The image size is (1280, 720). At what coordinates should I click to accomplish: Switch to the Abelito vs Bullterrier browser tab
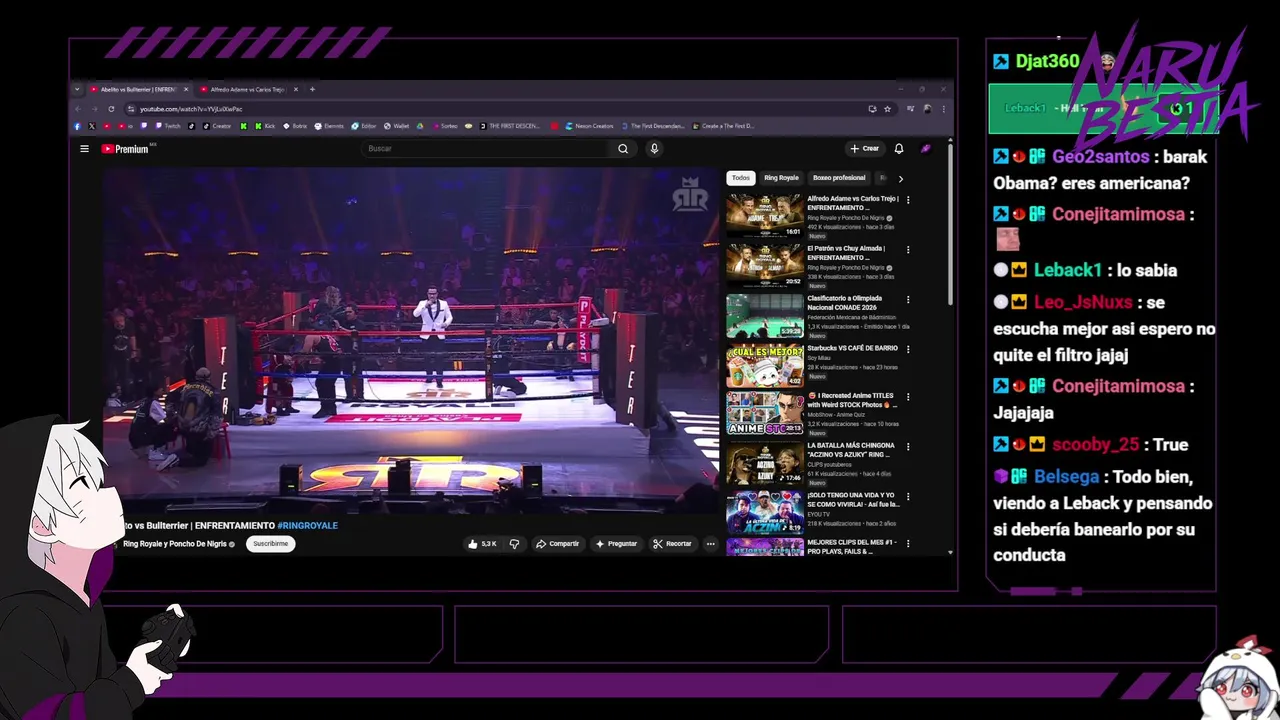tap(136, 89)
